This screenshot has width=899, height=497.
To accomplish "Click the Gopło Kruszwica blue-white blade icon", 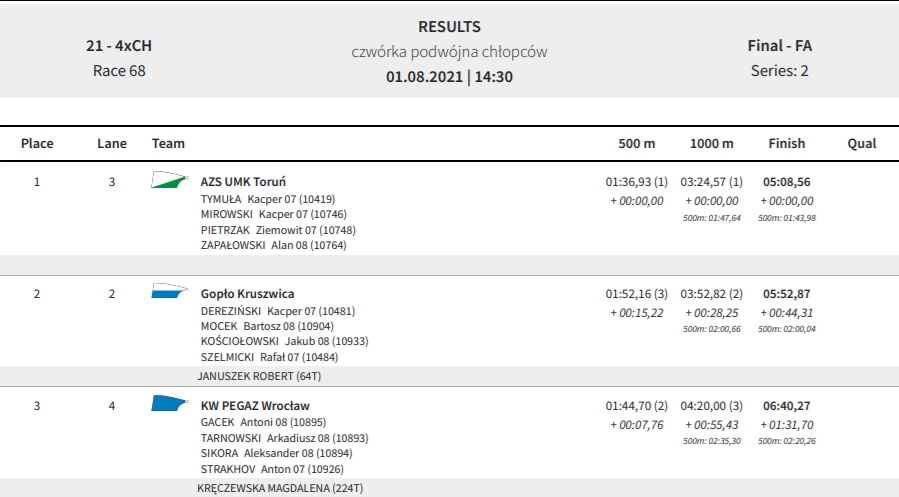I will coord(170,291).
